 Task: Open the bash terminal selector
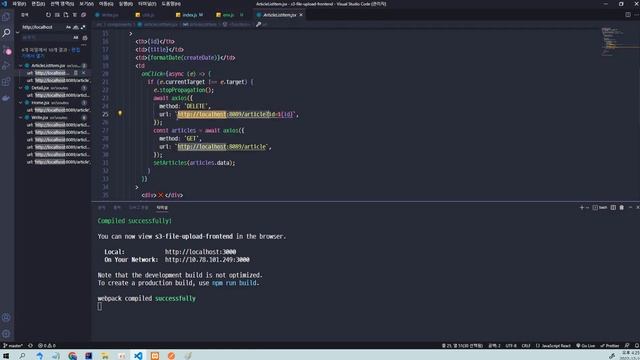600,207
